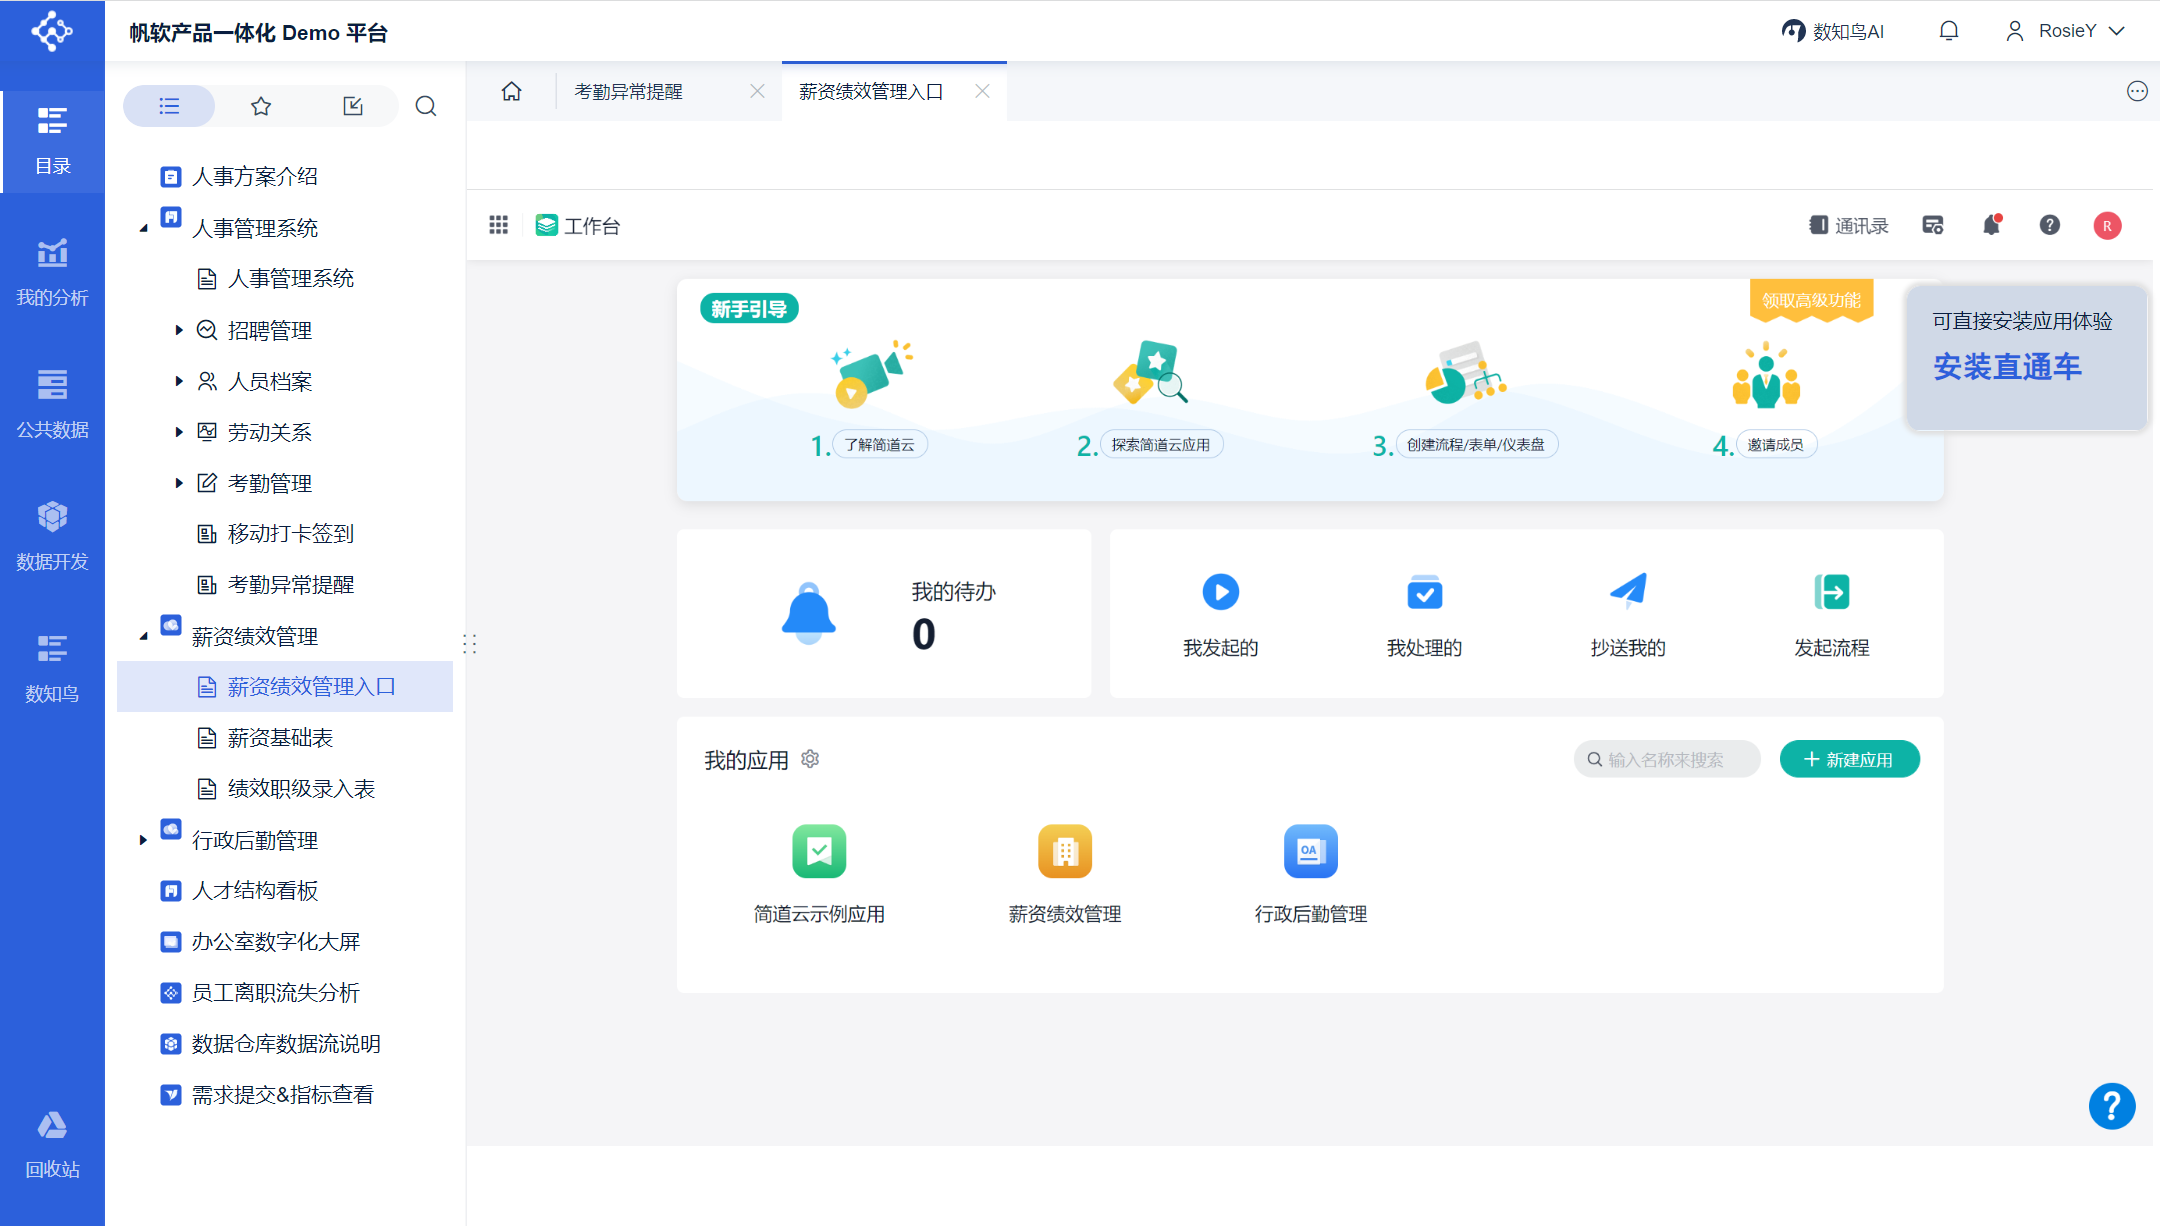Expand the 招聘管理 tree node
This screenshot has width=2160, height=1226.
[x=179, y=330]
